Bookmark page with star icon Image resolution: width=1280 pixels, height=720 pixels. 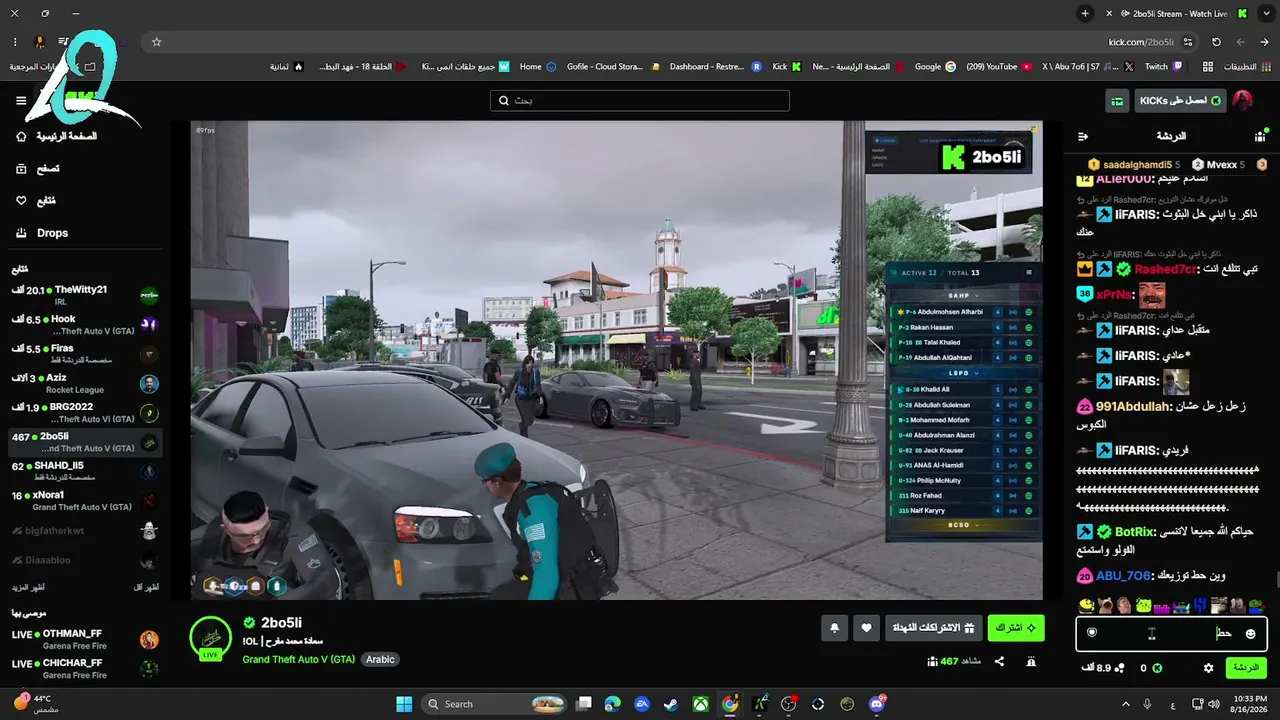coord(156,42)
